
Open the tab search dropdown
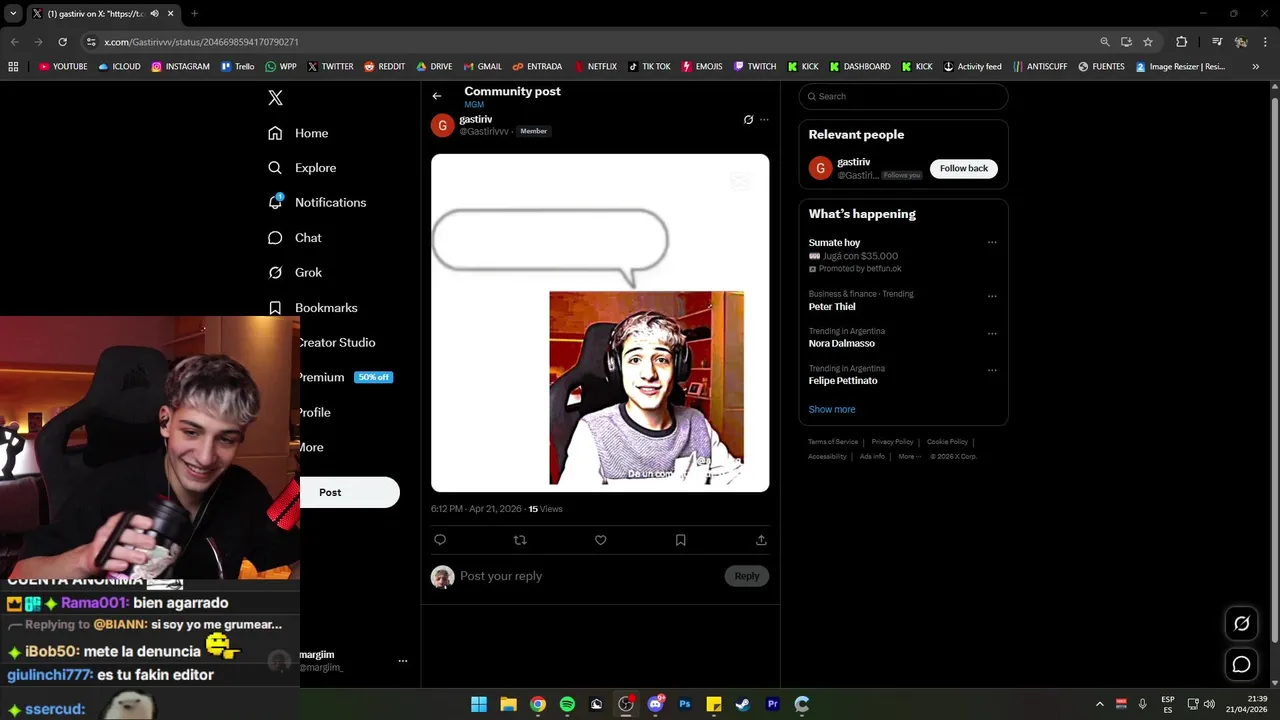click(13, 13)
